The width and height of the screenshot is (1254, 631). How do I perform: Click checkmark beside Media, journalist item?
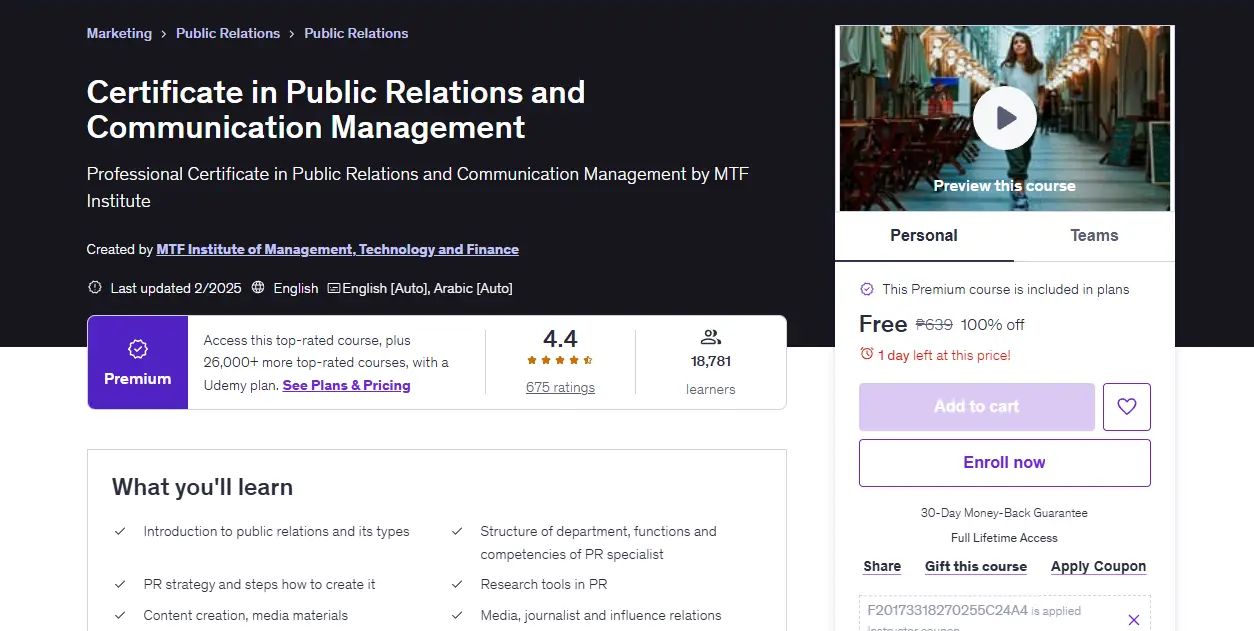point(457,616)
